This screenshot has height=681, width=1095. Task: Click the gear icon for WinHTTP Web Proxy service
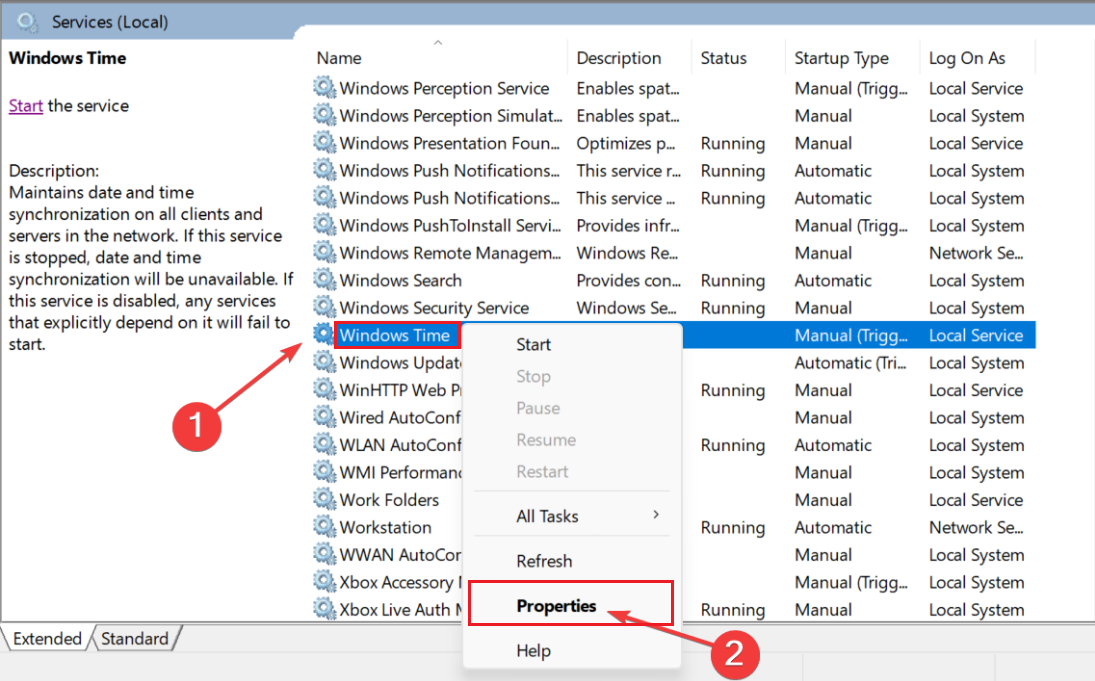[x=324, y=390]
